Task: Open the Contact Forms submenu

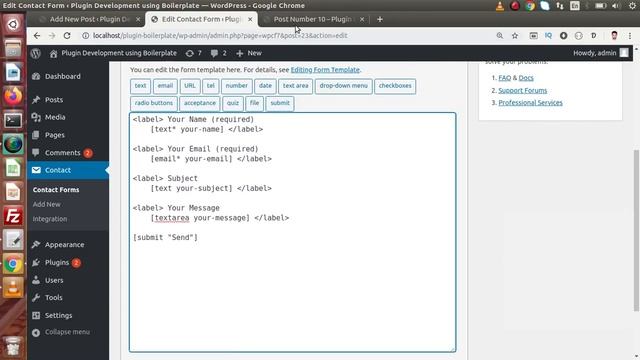Action: (56, 190)
